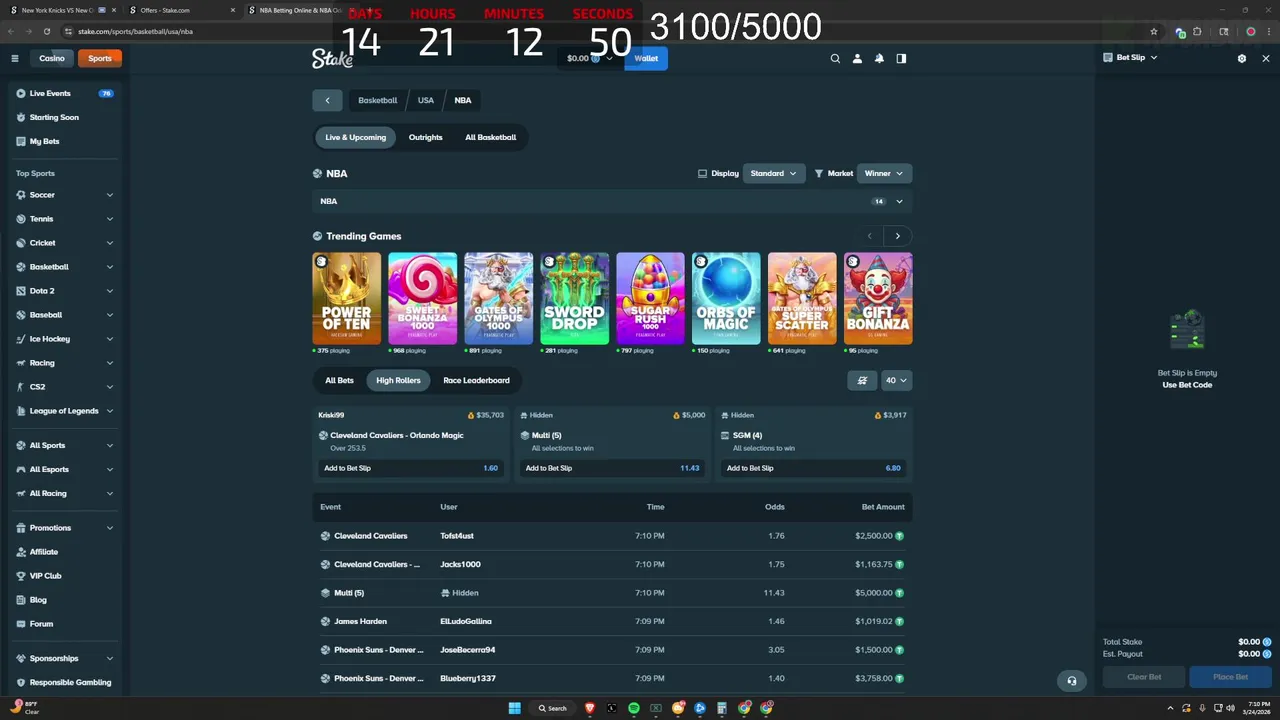Switch to the High Rollers tab

[398, 380]
